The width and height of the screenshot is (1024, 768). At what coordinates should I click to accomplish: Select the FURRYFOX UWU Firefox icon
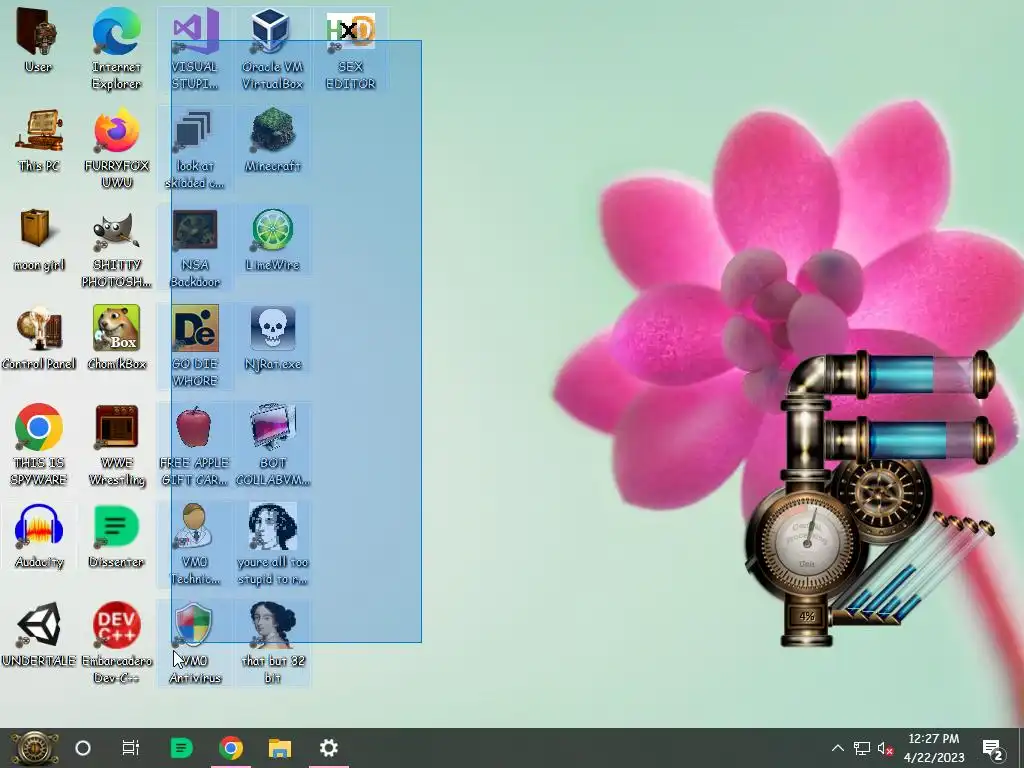point(116,148)
